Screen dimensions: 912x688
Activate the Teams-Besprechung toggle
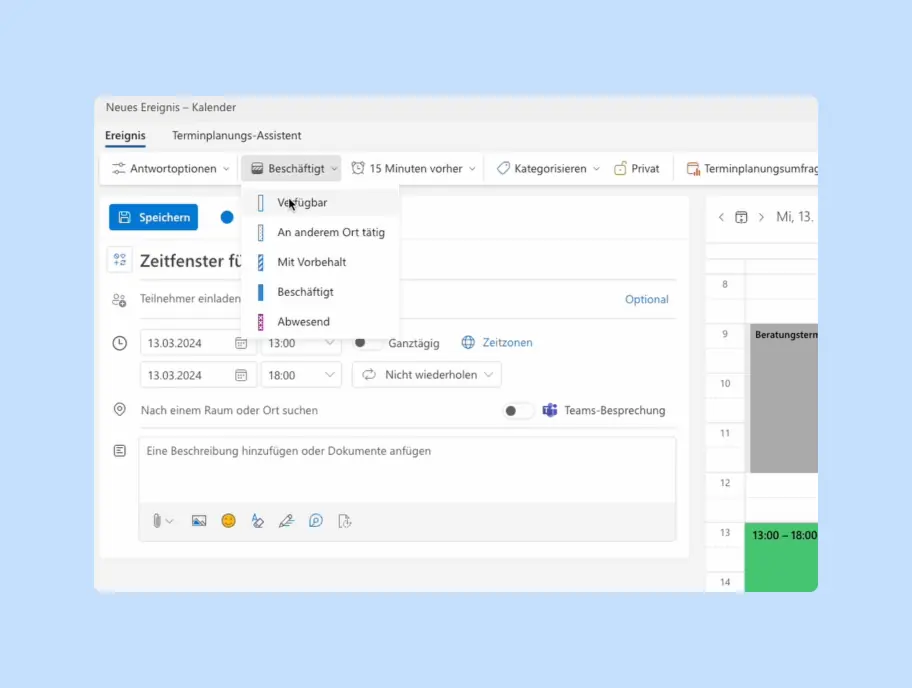coord(517,409)
